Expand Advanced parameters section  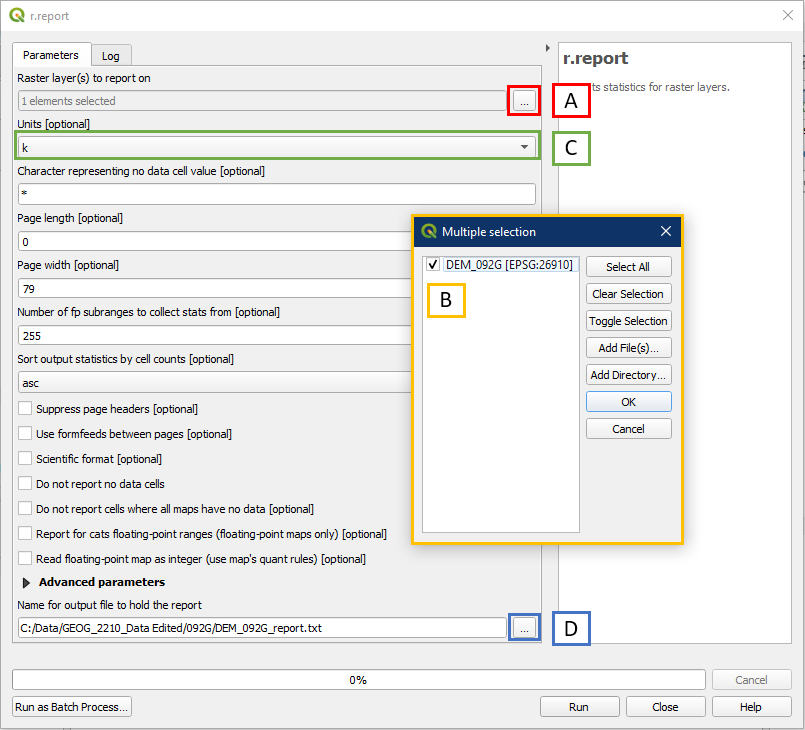27,582
